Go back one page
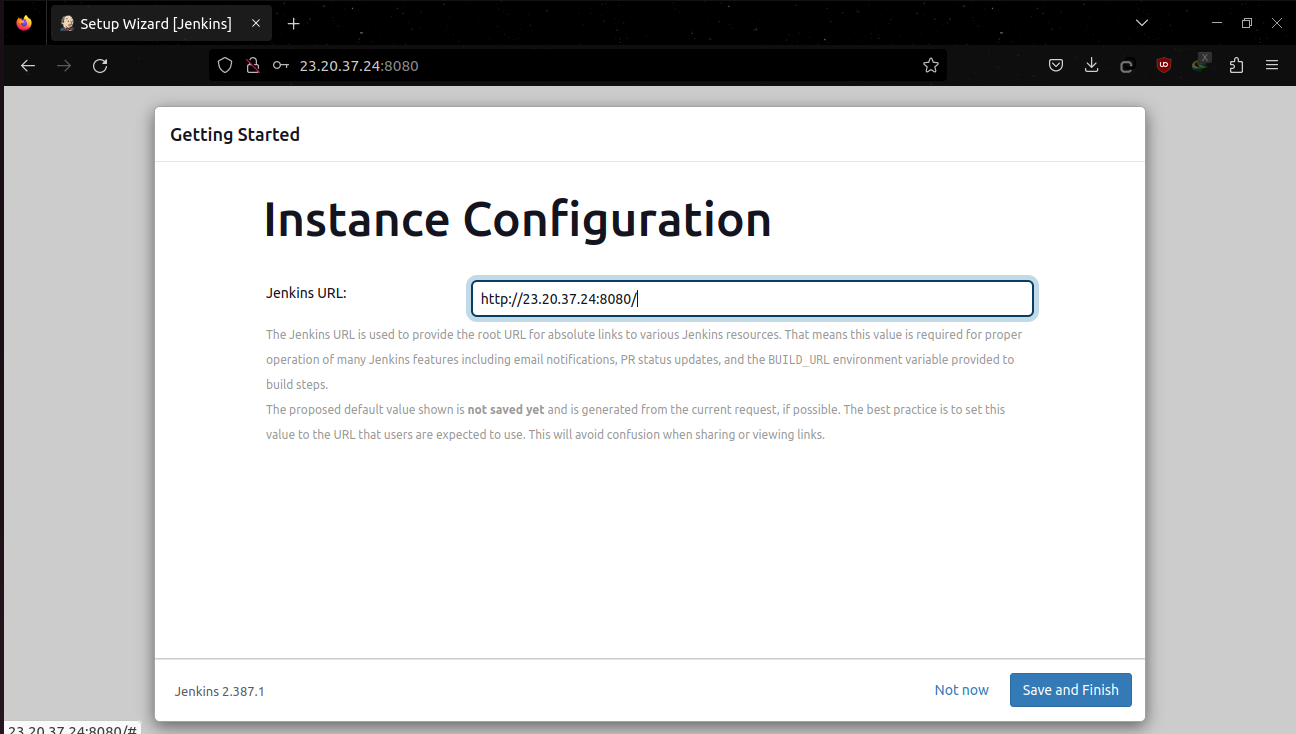Viewport: 1296px width, 734px height. tap(28, 65)
